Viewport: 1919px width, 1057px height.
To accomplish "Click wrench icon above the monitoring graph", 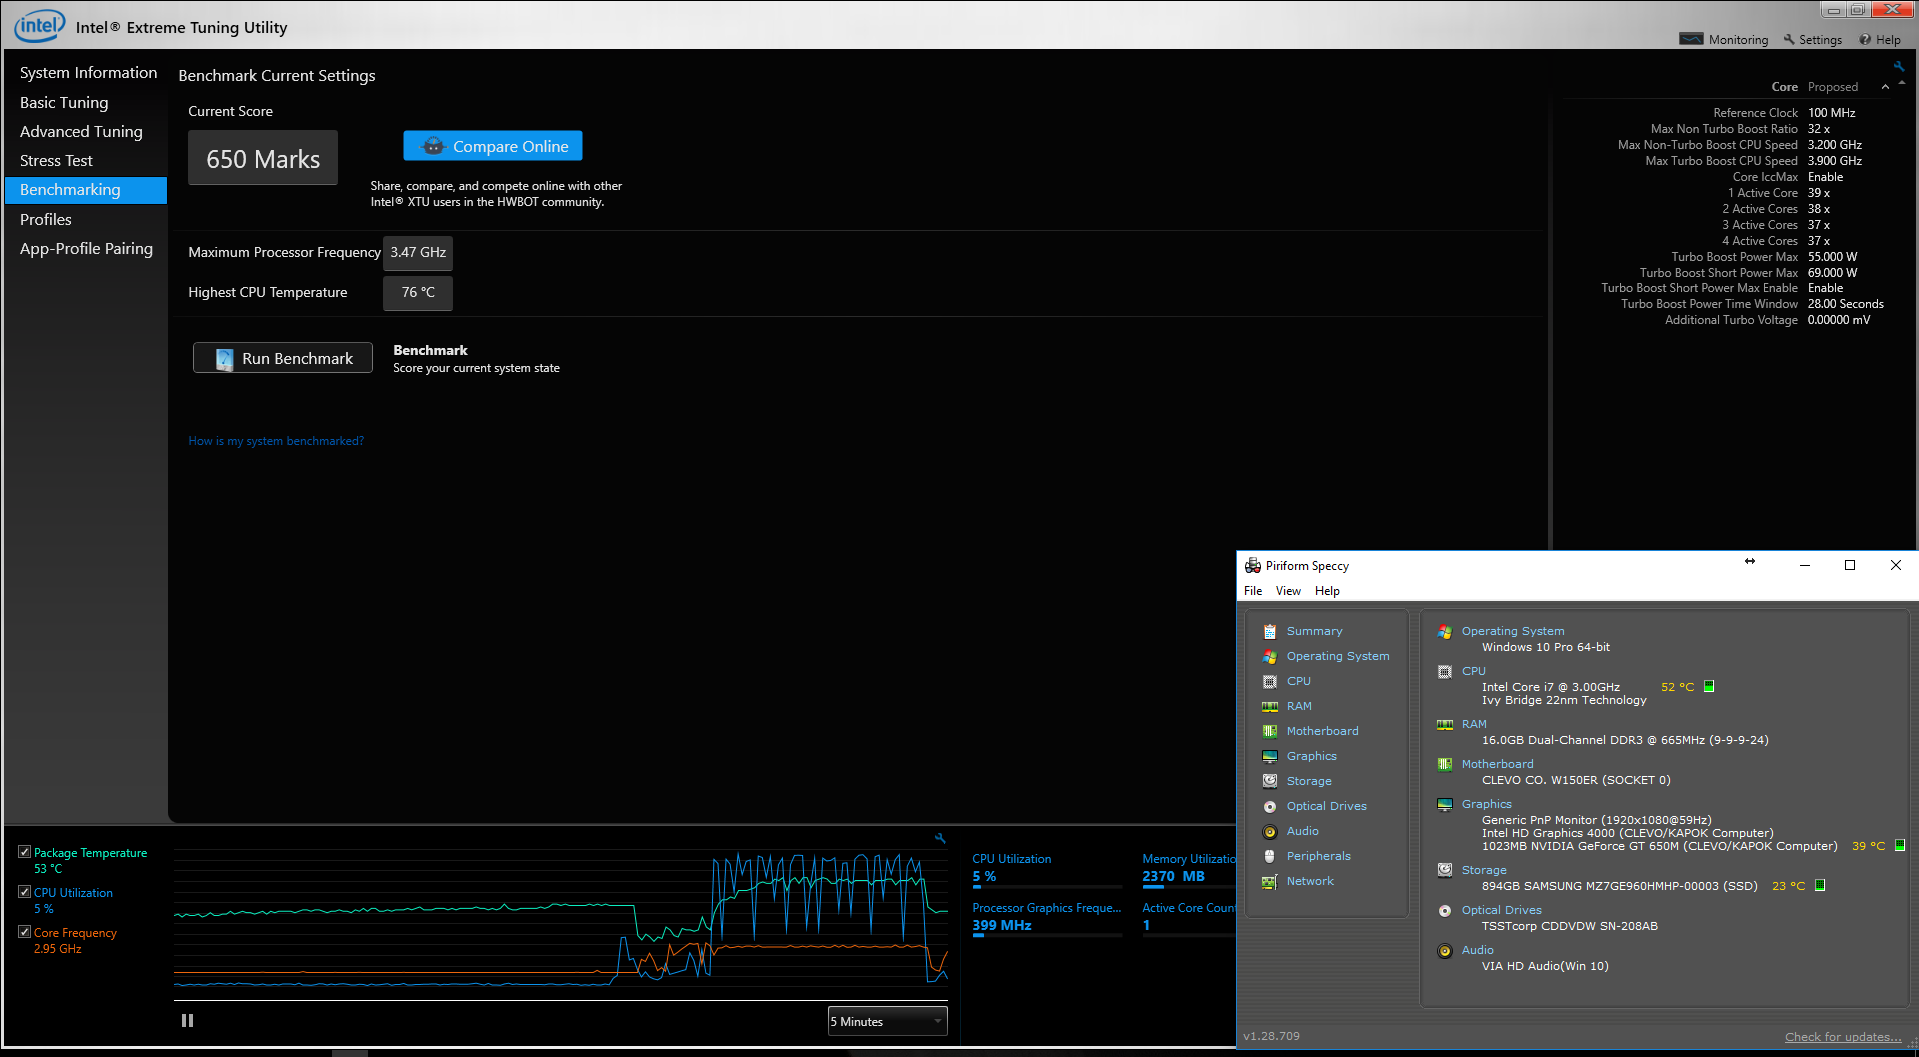I will tap(940, 838).
